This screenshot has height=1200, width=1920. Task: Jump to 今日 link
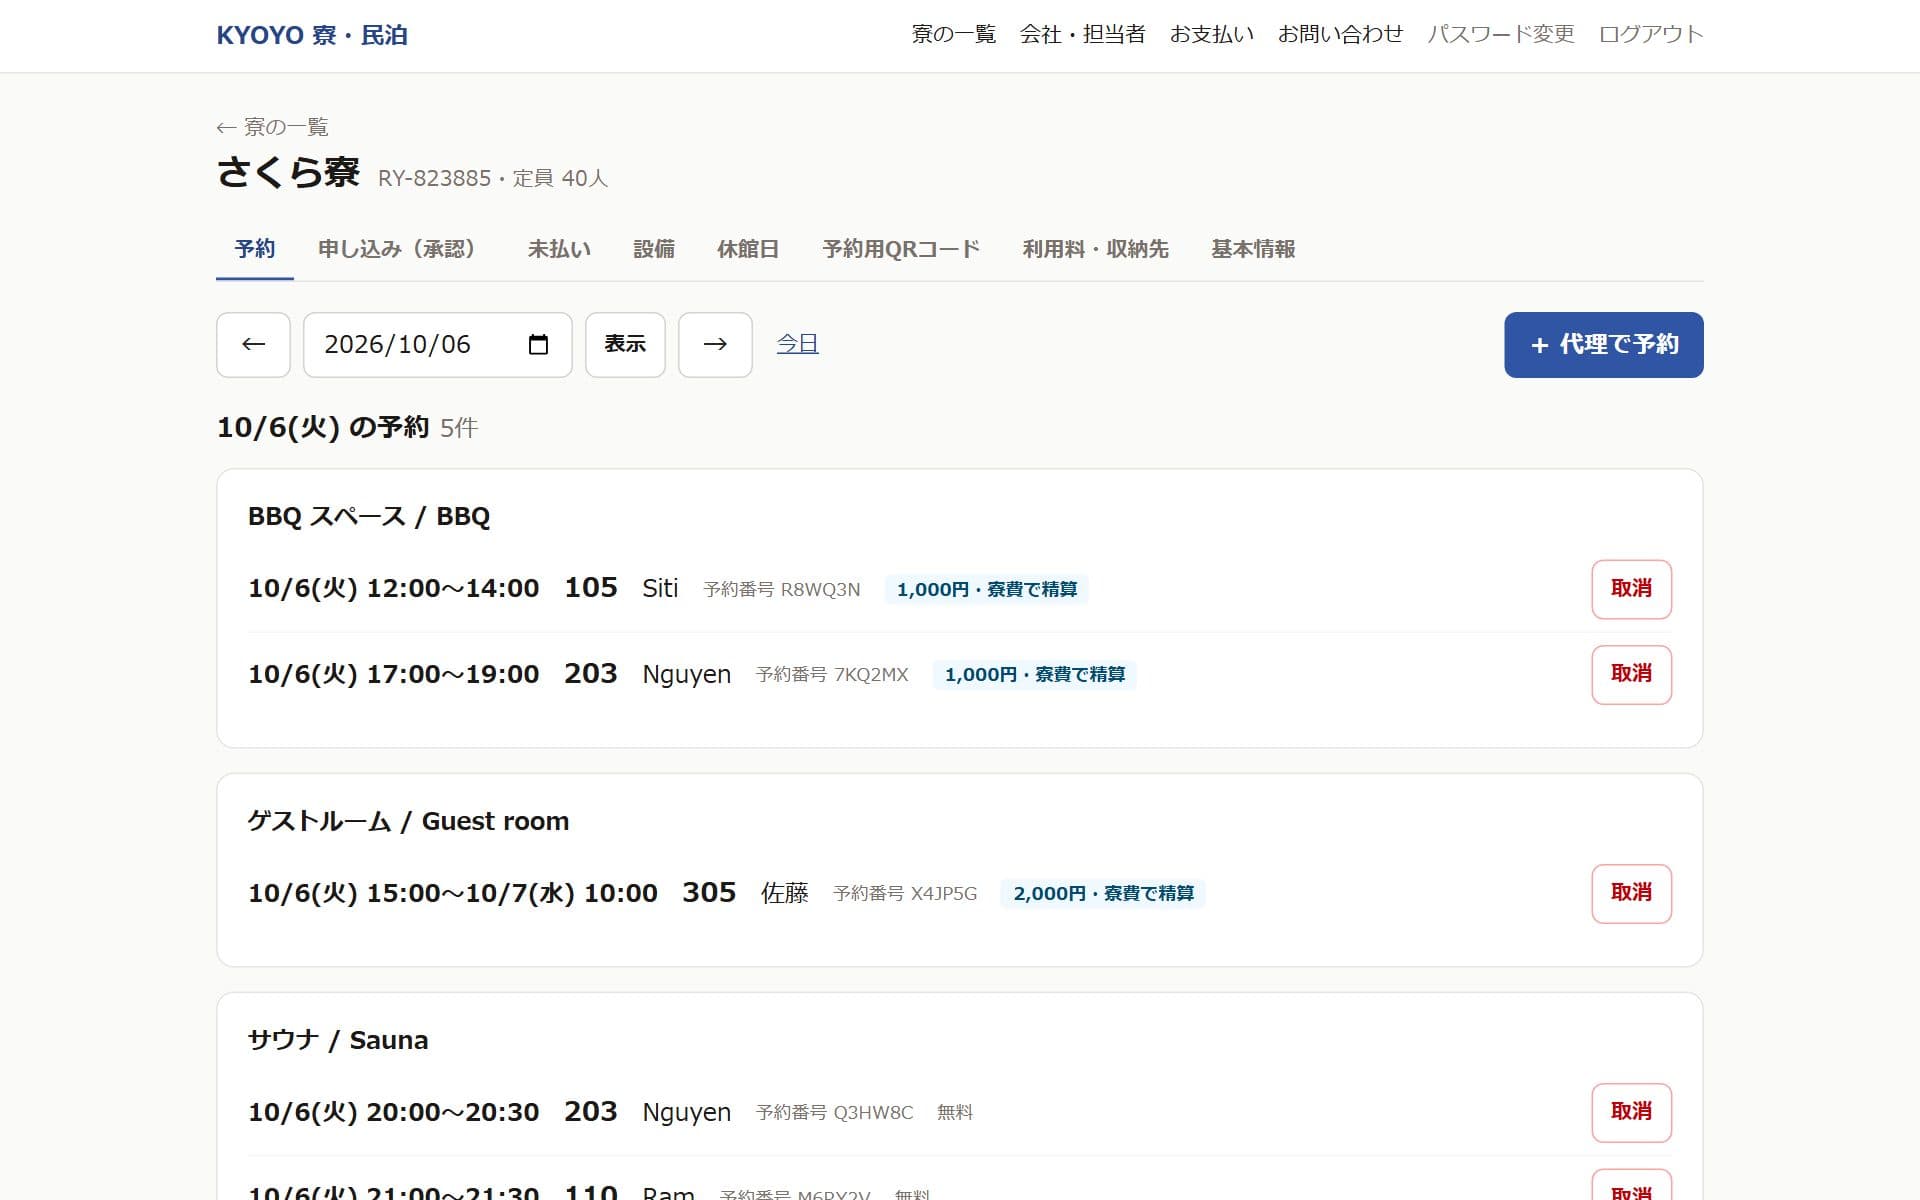[x=797, y=343]
